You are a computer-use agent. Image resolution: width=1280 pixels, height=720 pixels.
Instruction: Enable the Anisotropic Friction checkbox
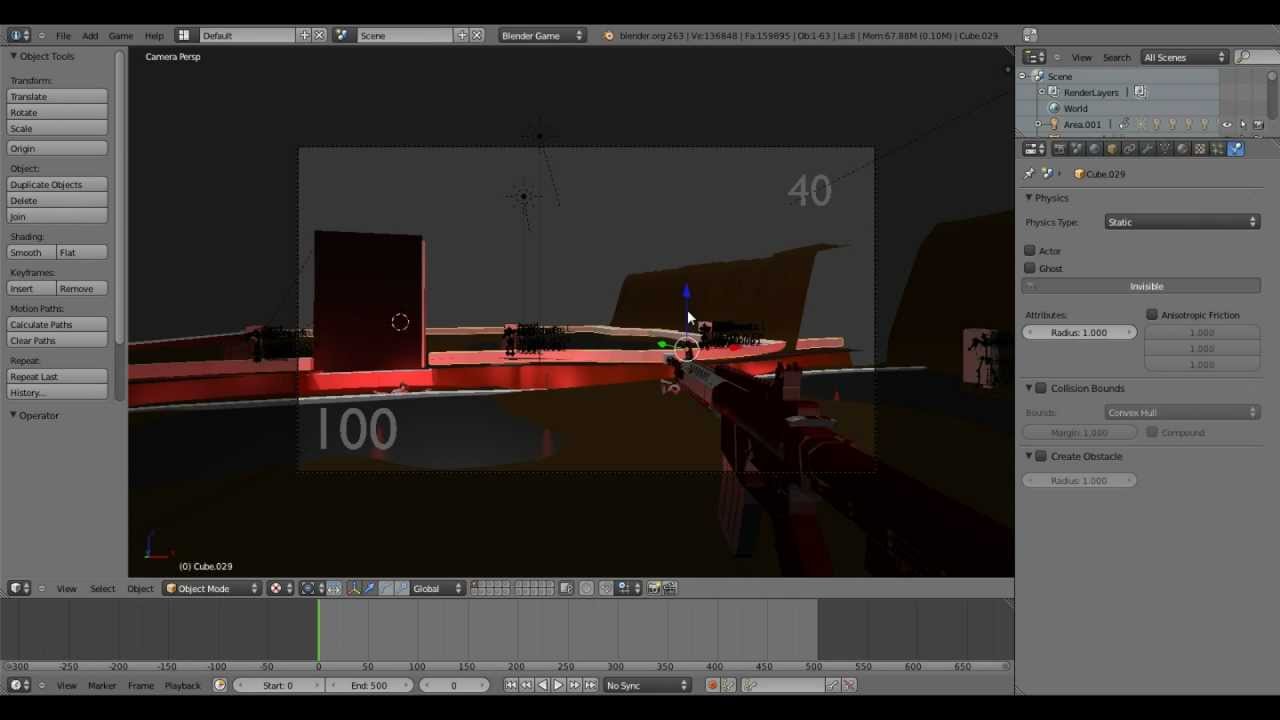(1152, 315)
